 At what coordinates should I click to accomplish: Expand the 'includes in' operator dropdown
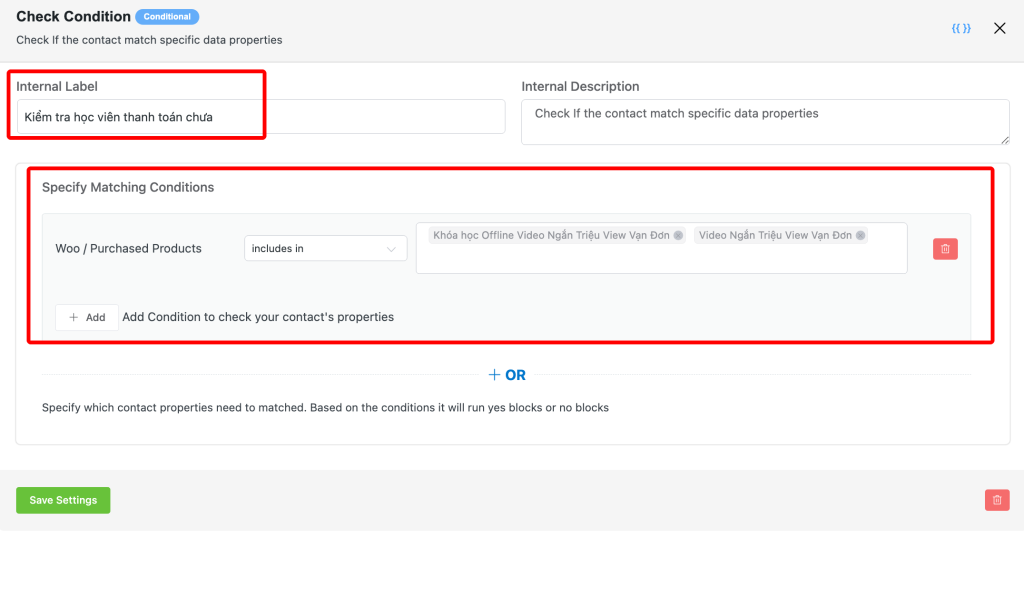pyautogui.click(x=325, y=249)
